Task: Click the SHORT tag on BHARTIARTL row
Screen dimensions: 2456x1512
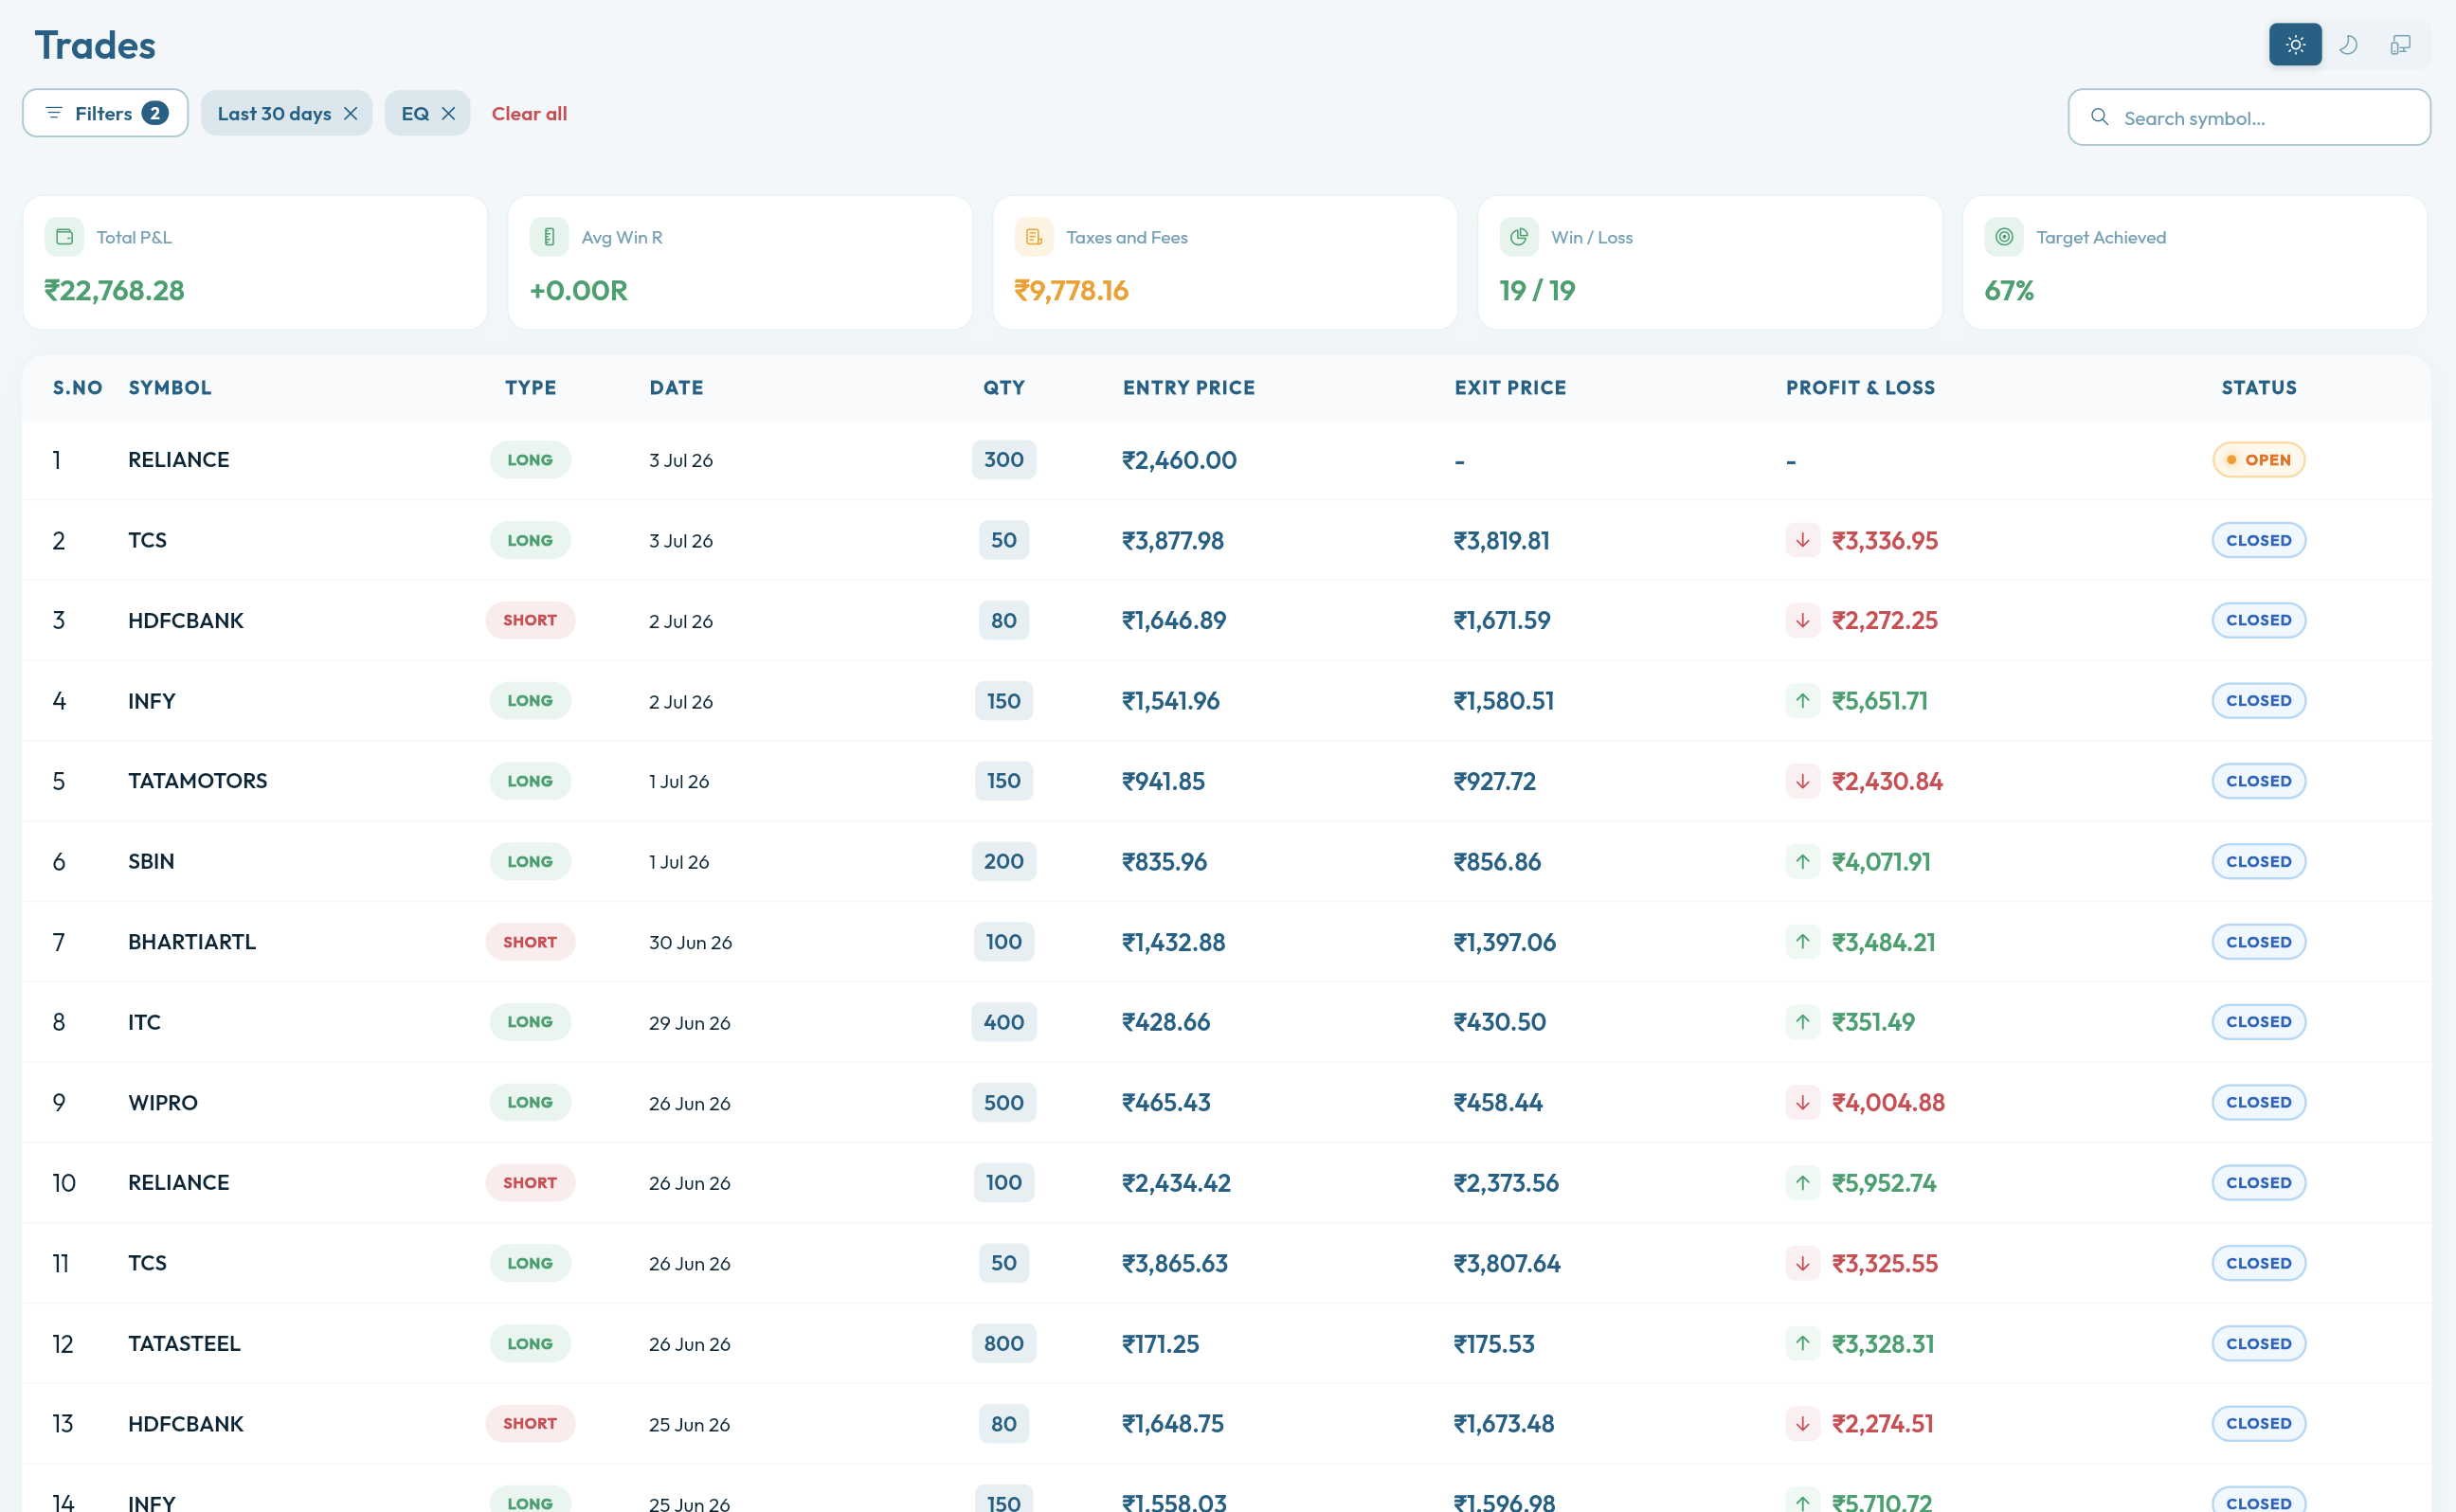Action: pyautogui.click(x=530, y=942)
